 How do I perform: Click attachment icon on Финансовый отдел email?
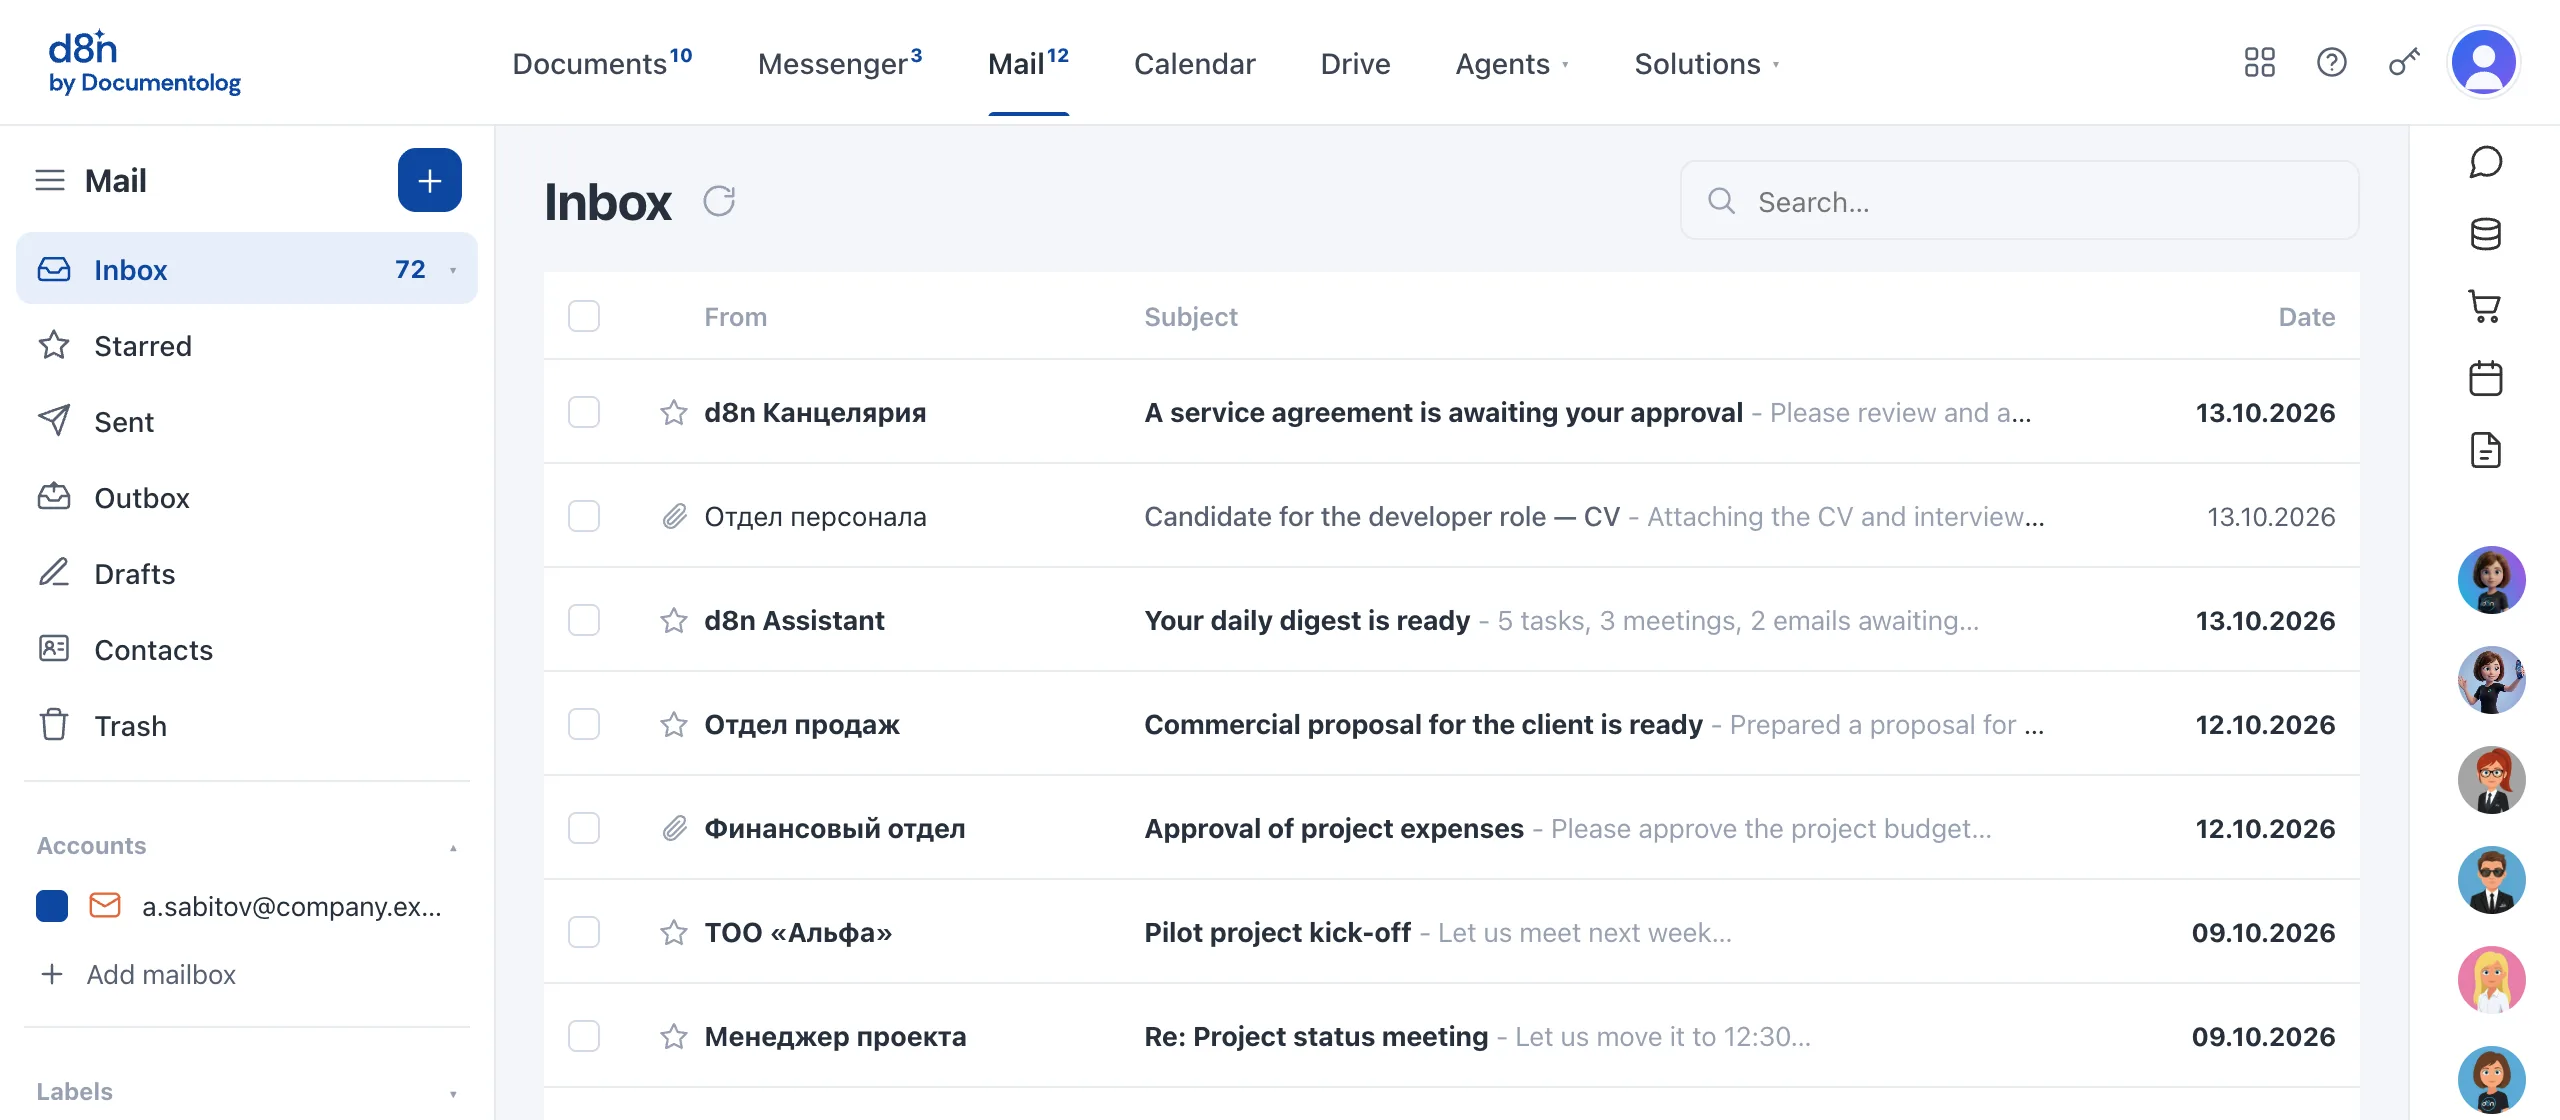[674, 828]
